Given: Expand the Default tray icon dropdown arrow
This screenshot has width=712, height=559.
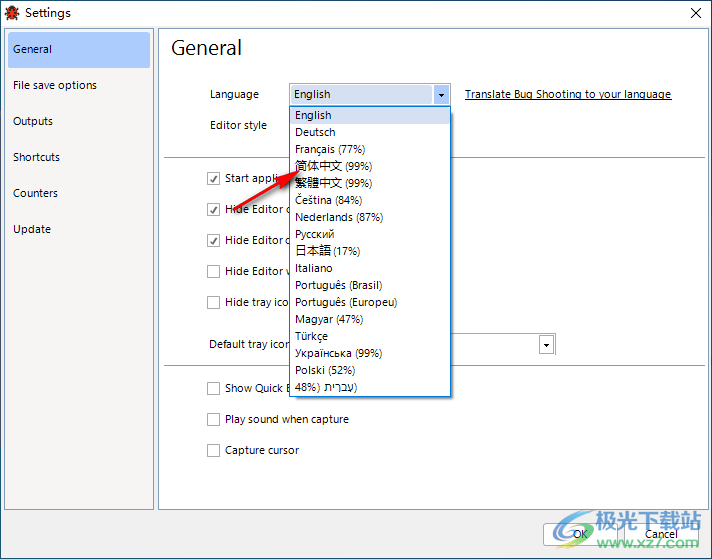Looking at the screenshot, I should point(546,345).
